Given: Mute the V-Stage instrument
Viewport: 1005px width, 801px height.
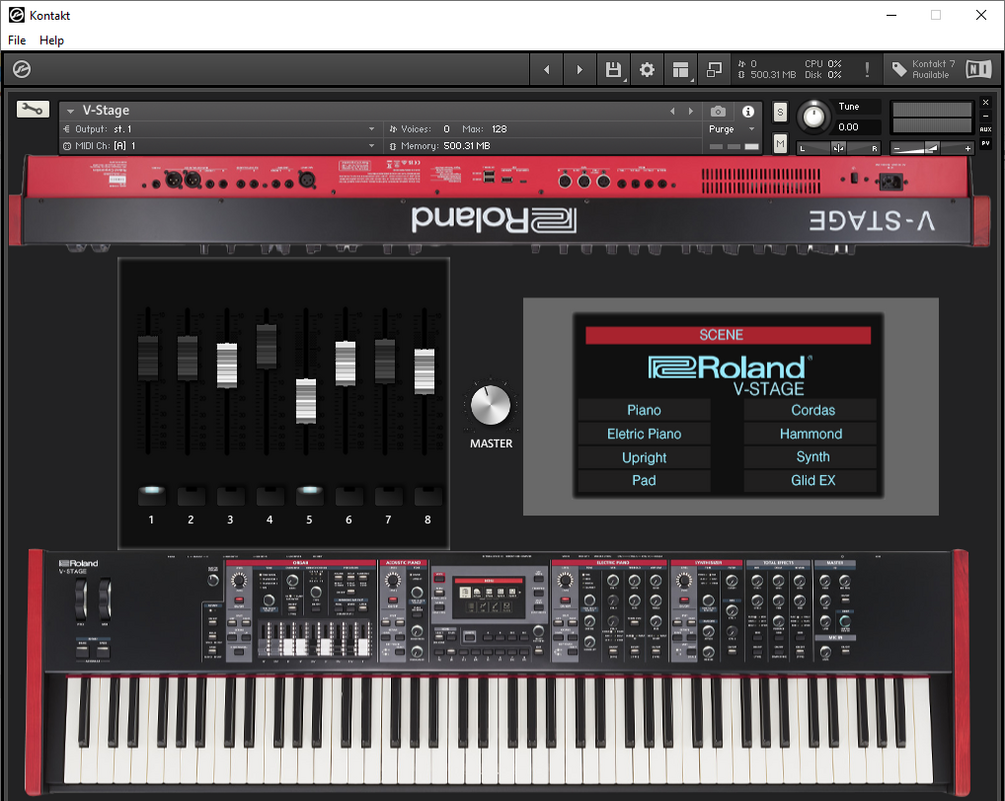Looking at the screenshot, I should click(780, 144).
